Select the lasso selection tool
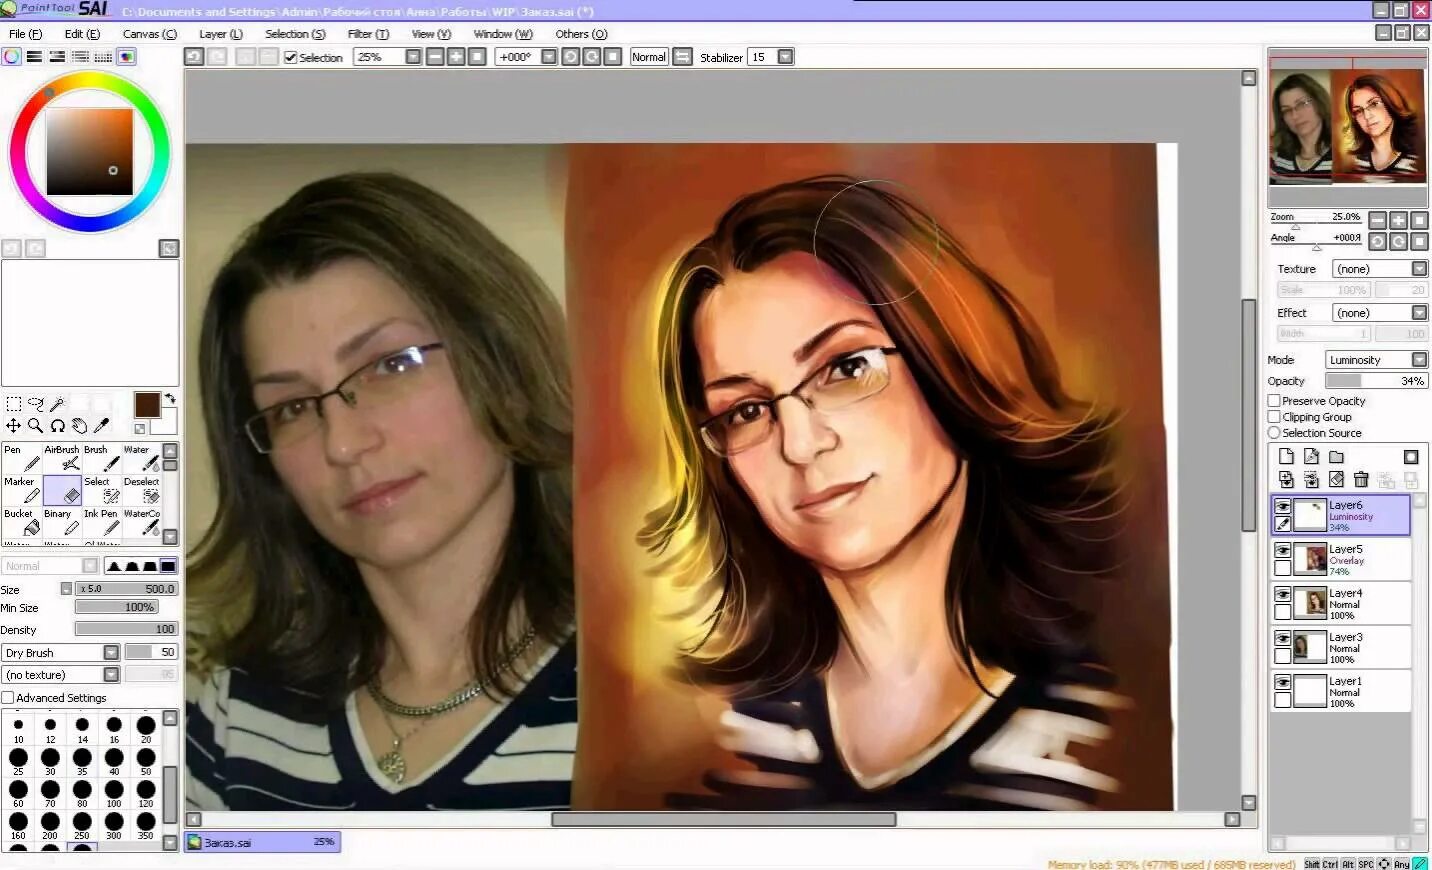The image size is (1432, 870). [x=36, y=404]
